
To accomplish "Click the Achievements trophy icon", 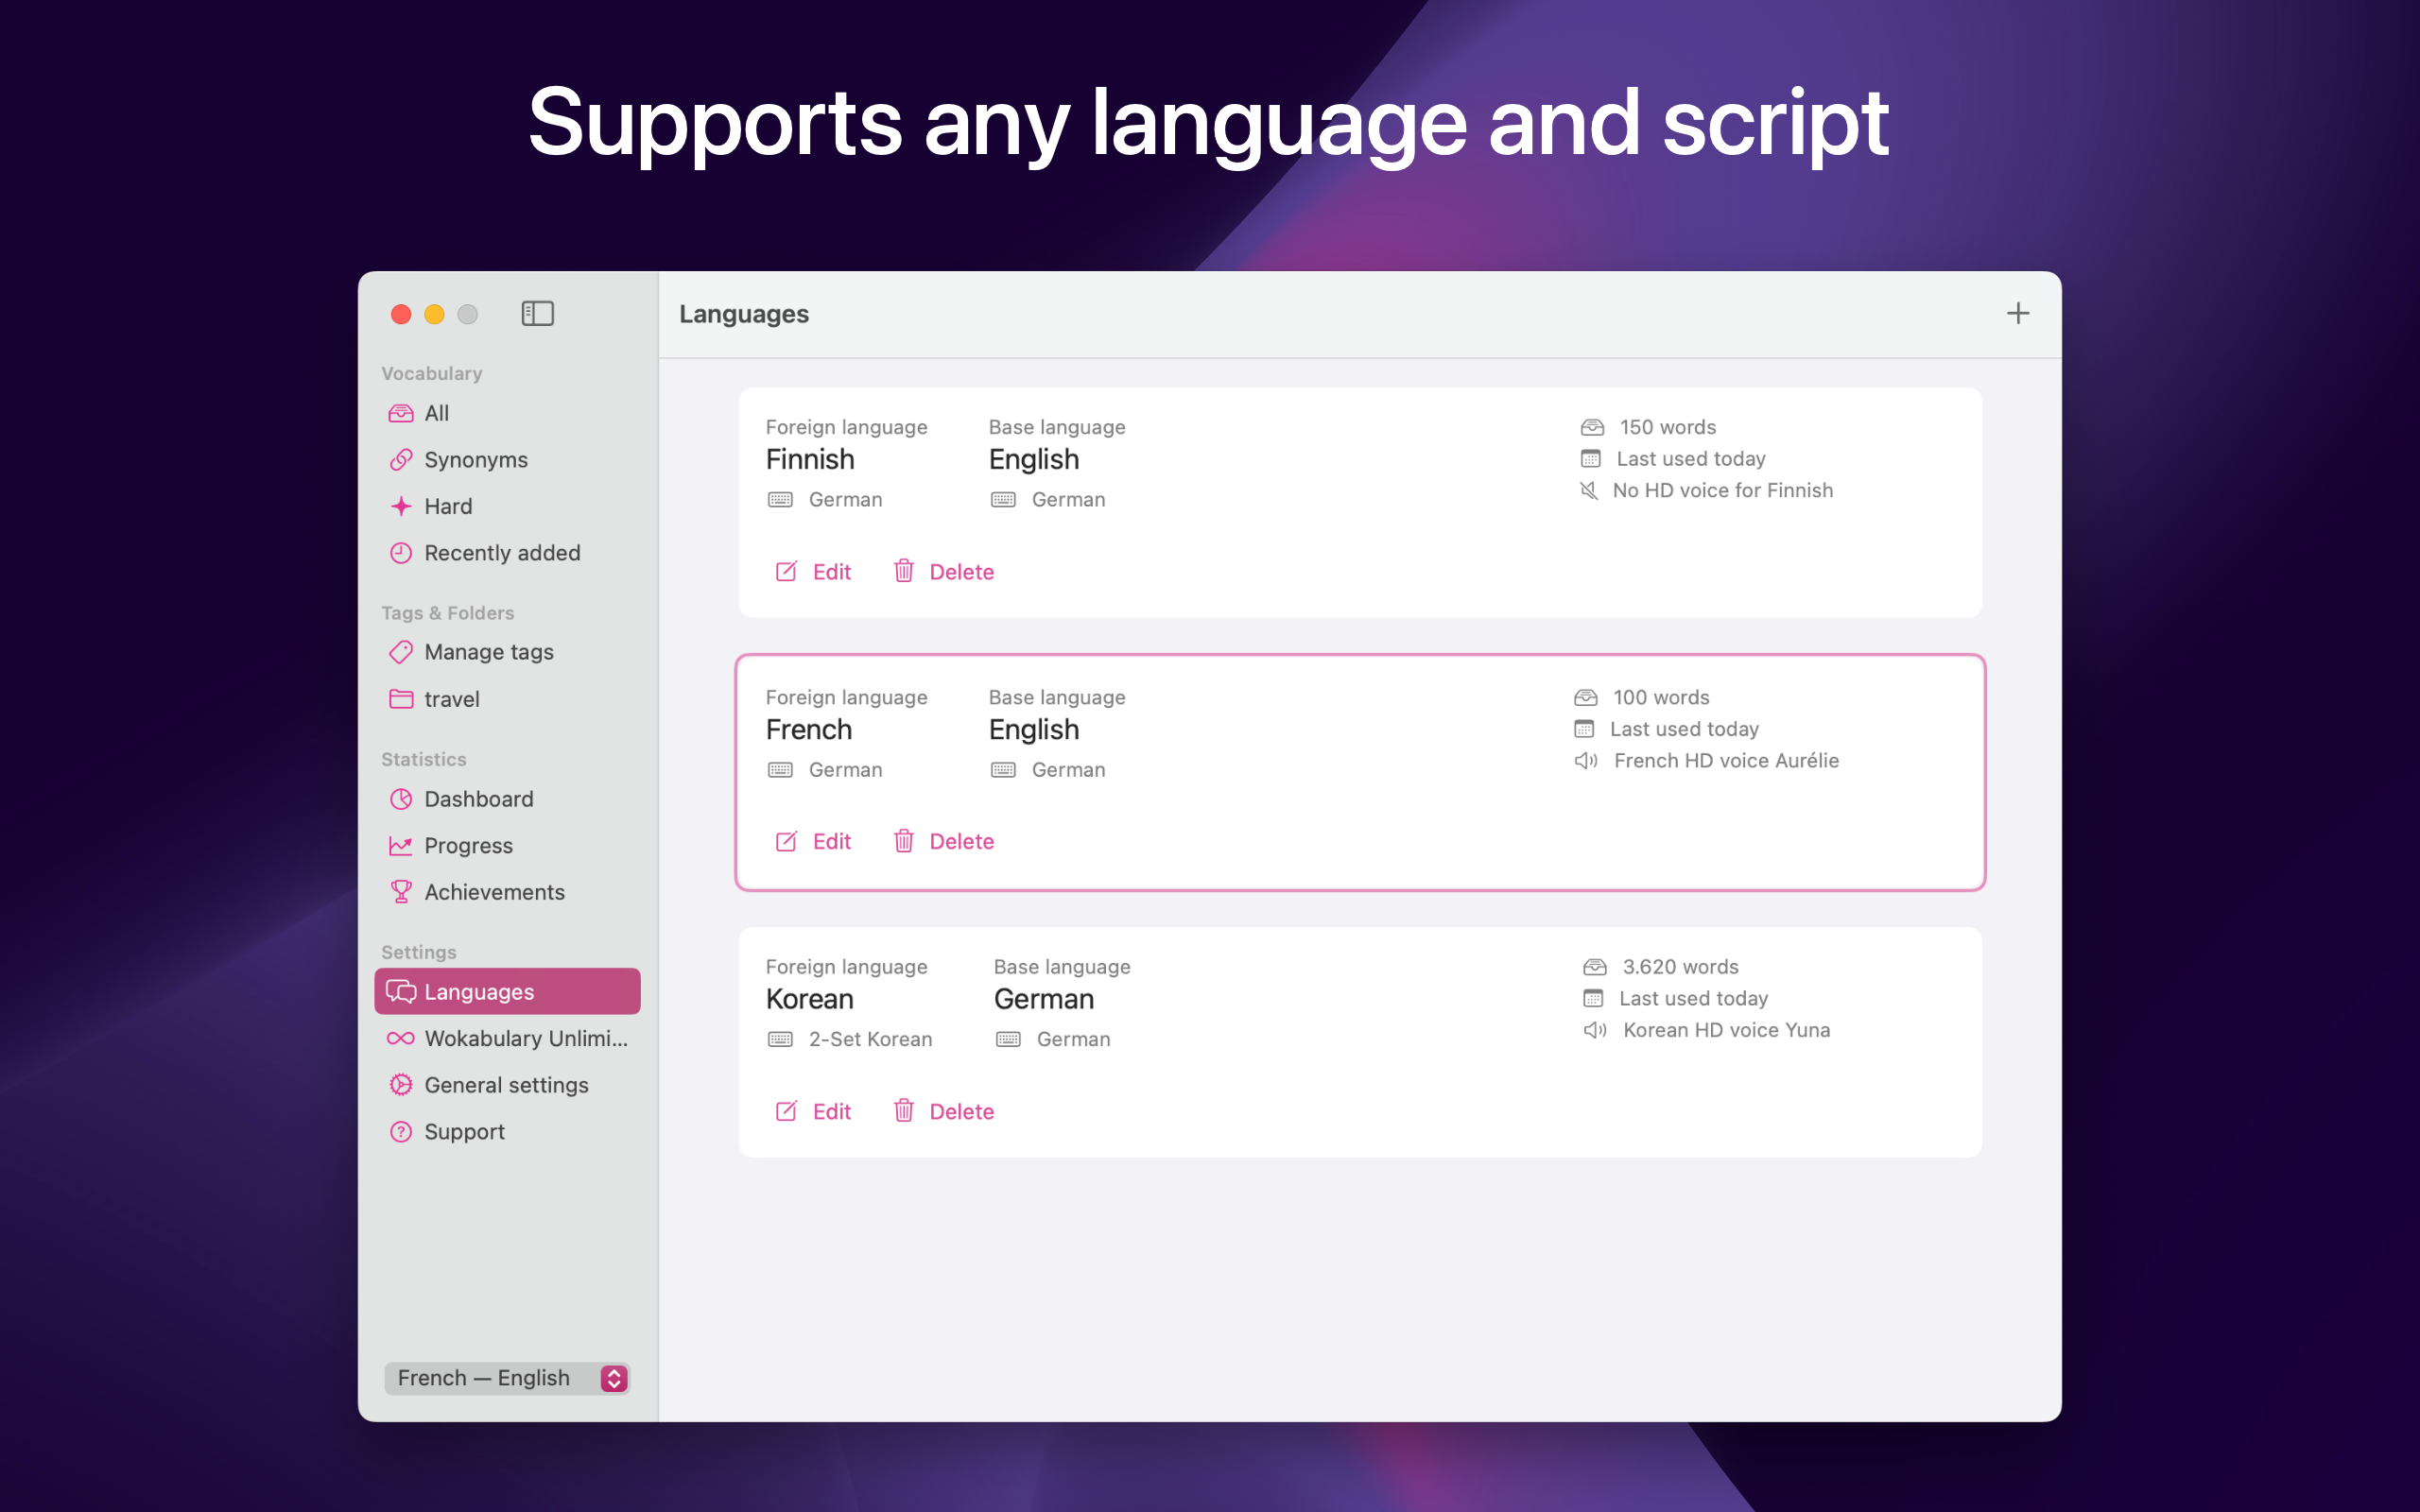I will pyautogui.click(x=401, y=892).
